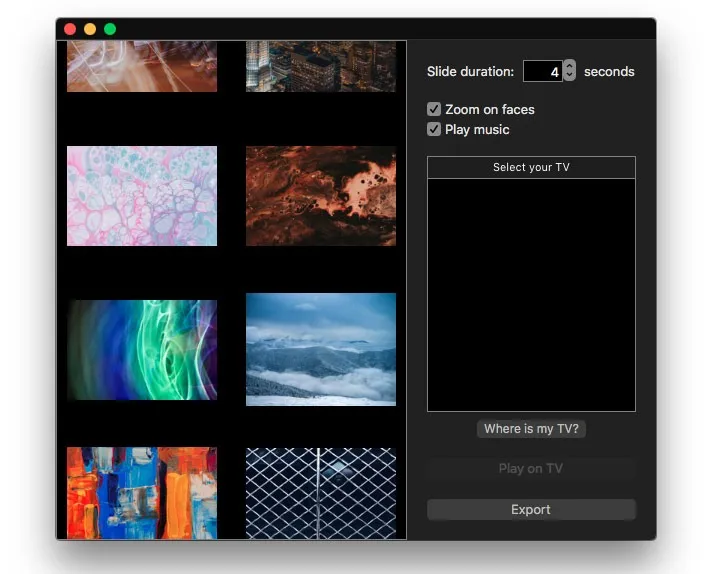The height and width of the screenshot is (574, 712).
Task: Click the Play on TV button
Action: pyautogui.click(x=531, y=469)
